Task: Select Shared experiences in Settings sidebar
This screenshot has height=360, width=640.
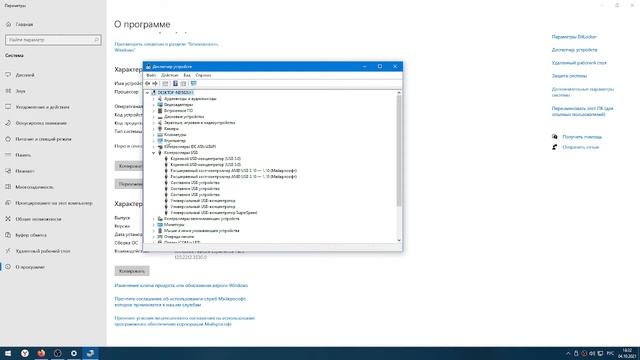Action: point(53,219)
